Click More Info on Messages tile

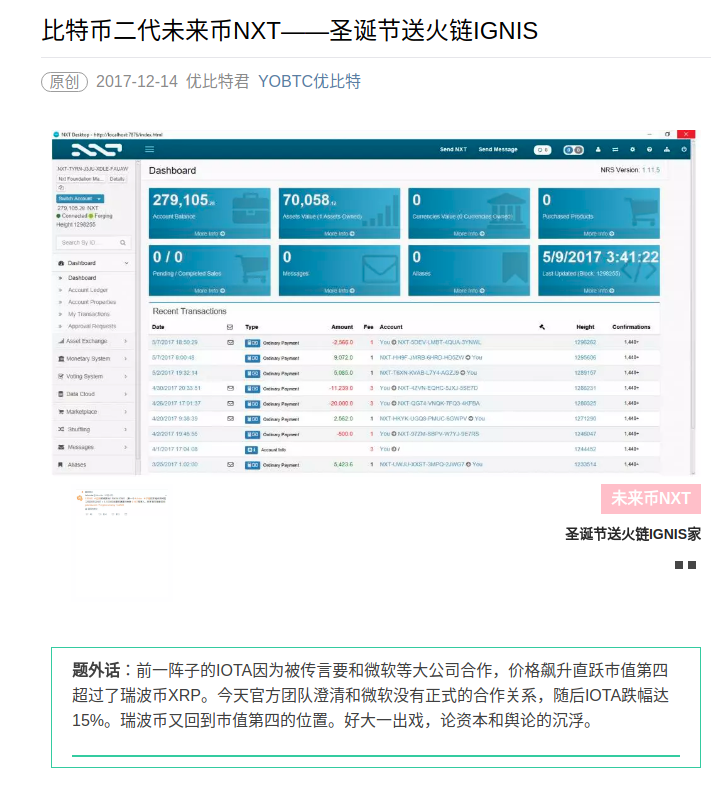(x=339, y=291)
